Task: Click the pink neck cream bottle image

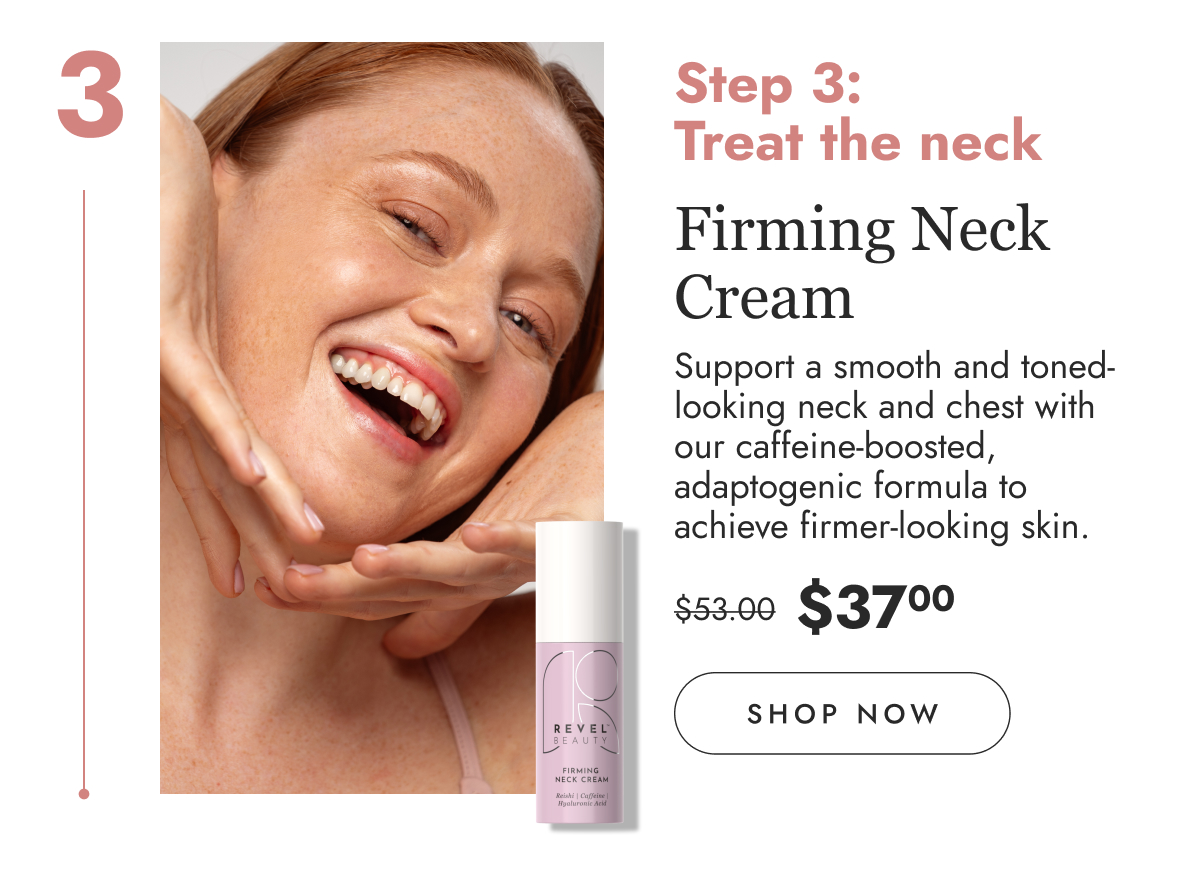Action: [579, 673]
